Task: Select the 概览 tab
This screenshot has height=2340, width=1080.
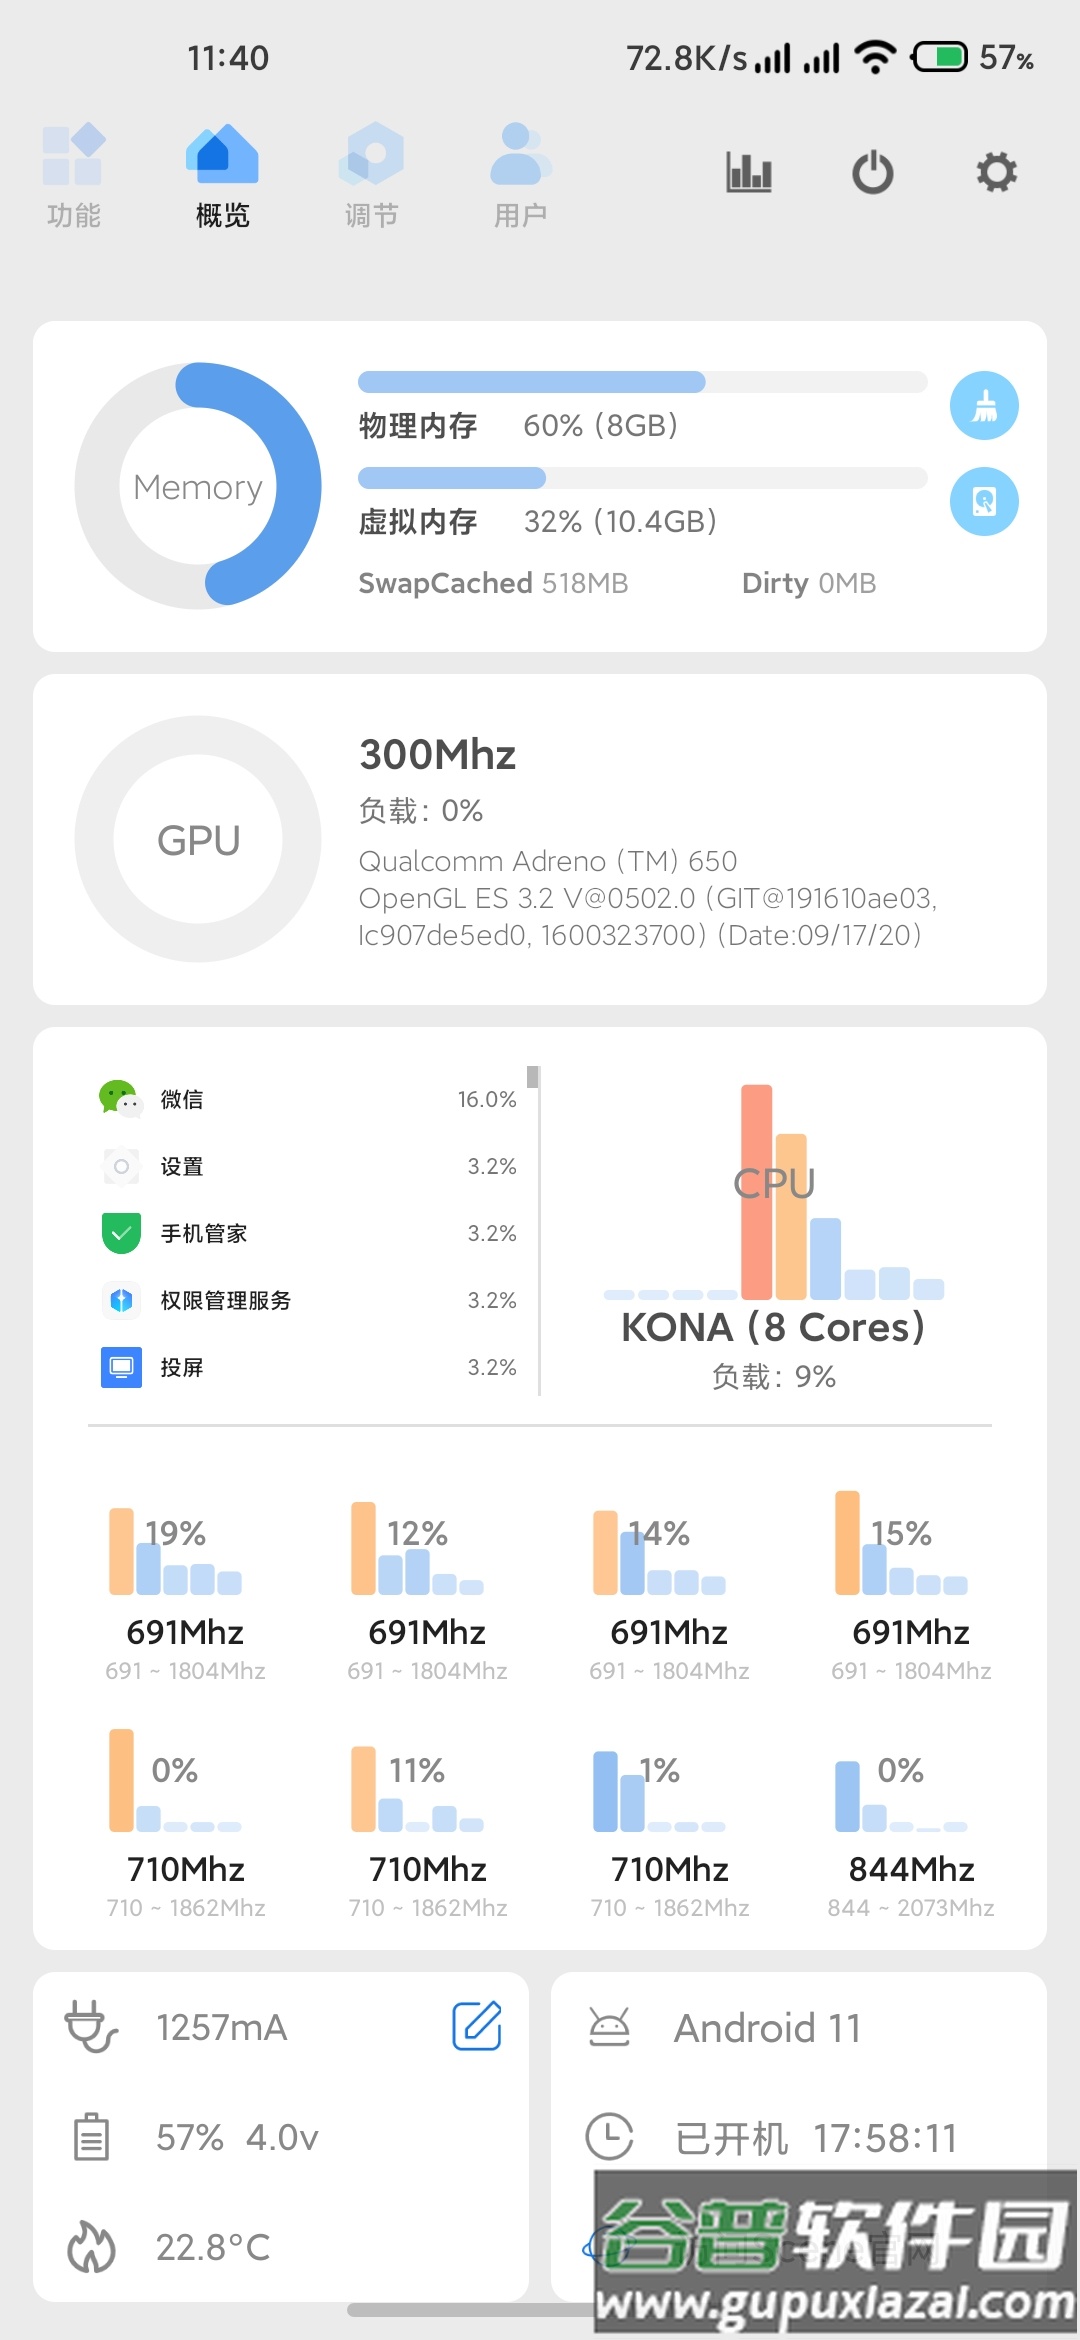Action: (222, 174)
